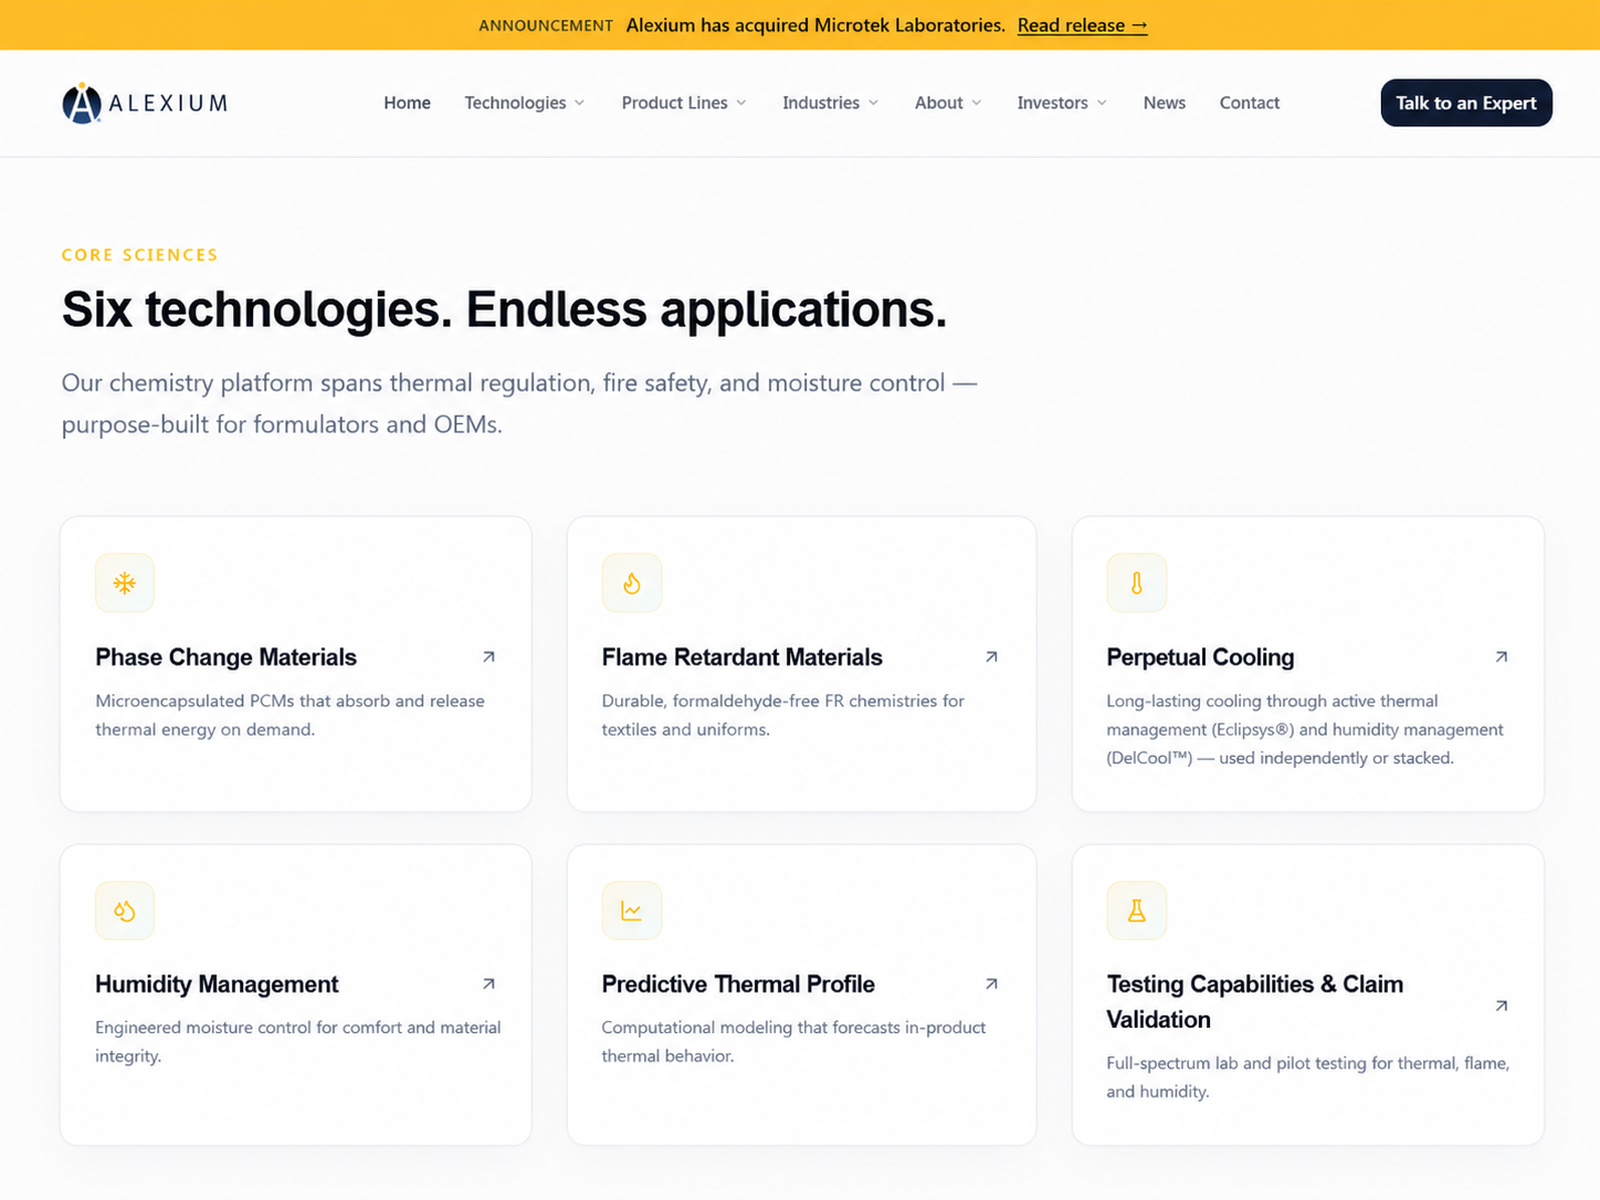
Task: Click the Talk to an Expert button
Action: click(x=1466, y=103)
